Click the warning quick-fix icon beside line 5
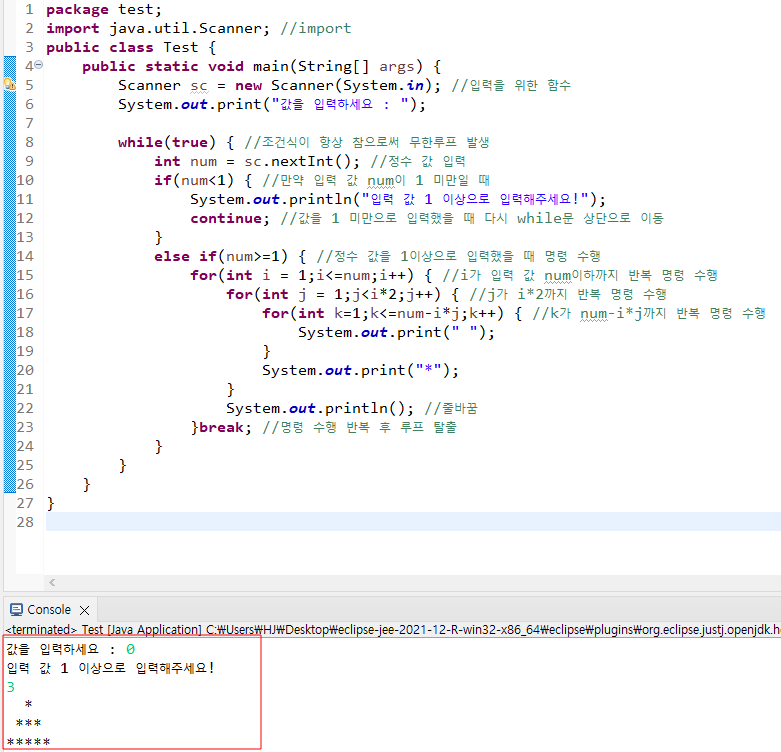781x752 pixels. click(9, 85)
